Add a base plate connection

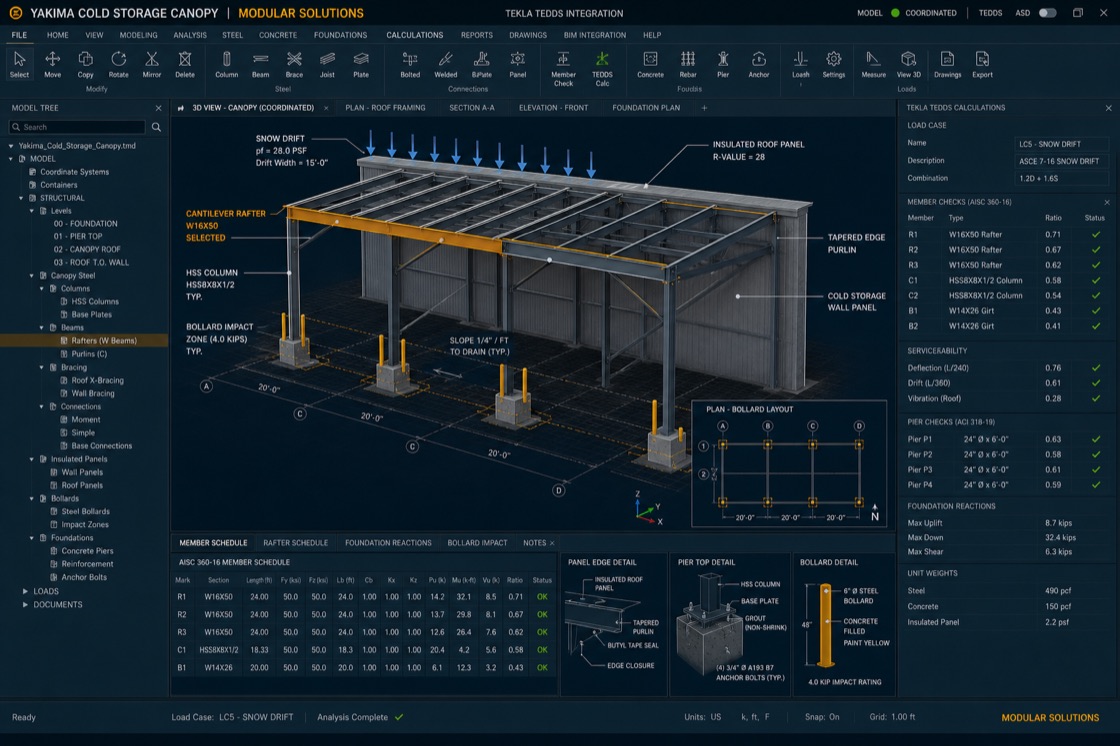pyautogui.click(x=481, y=64)
